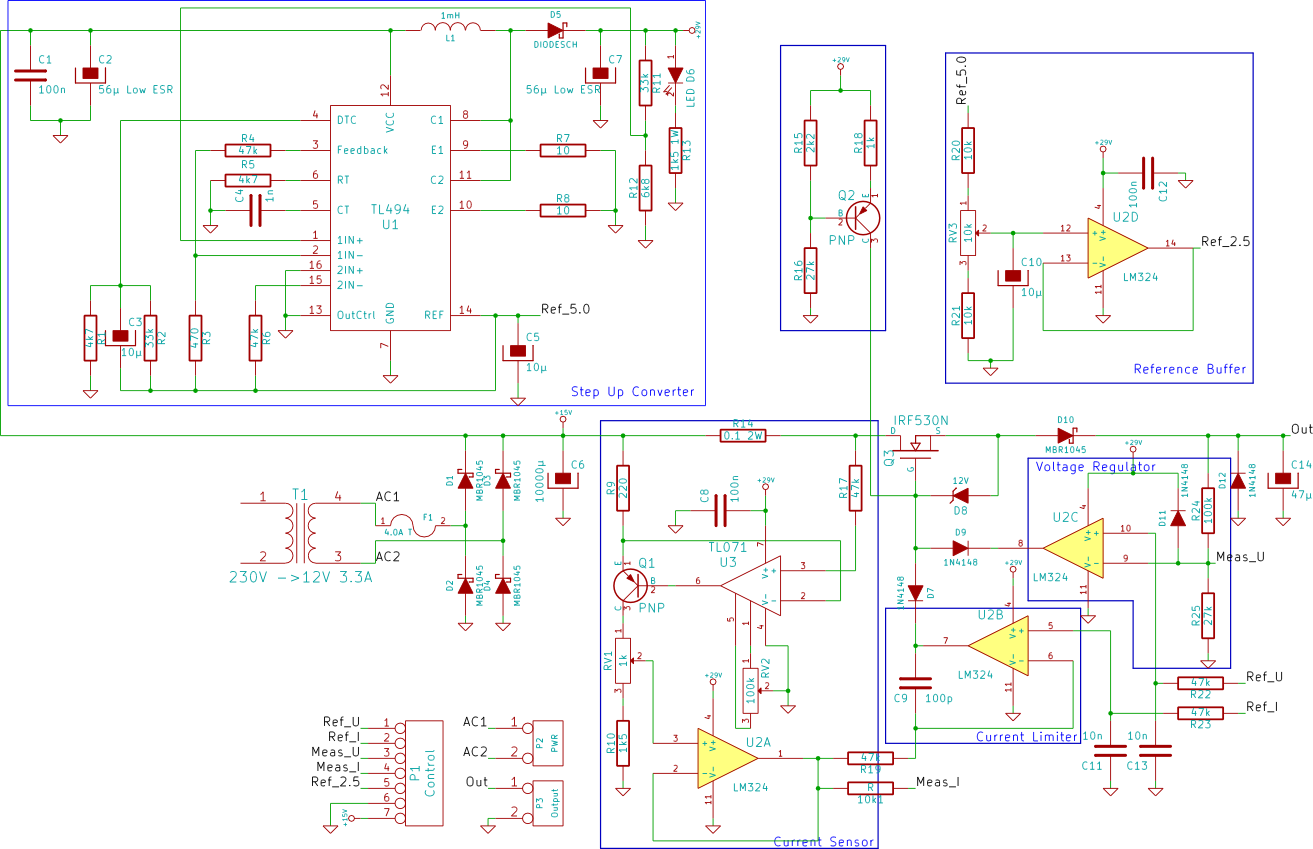Screen dimensions: 1313x849
Task: Select shunt resistor R14 0.1 2W
Action: 742,435
